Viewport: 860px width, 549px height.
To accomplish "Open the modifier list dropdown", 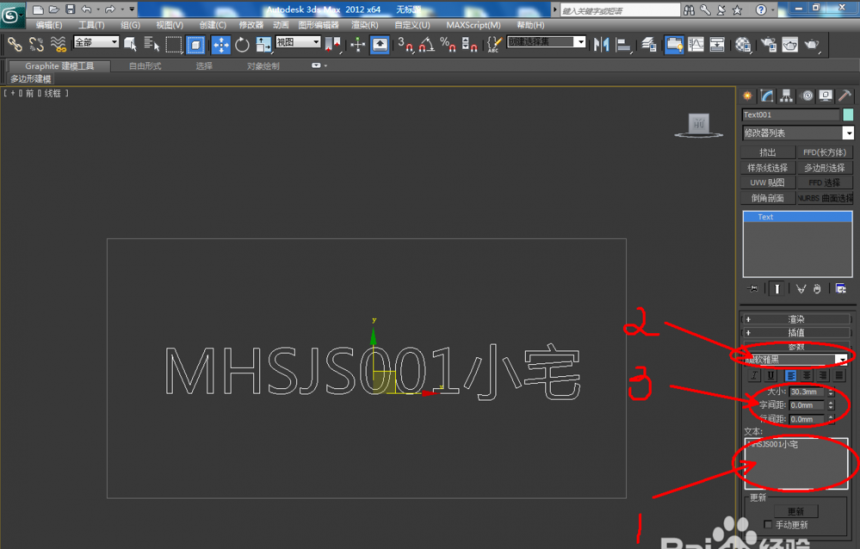I will pos(798,133).
